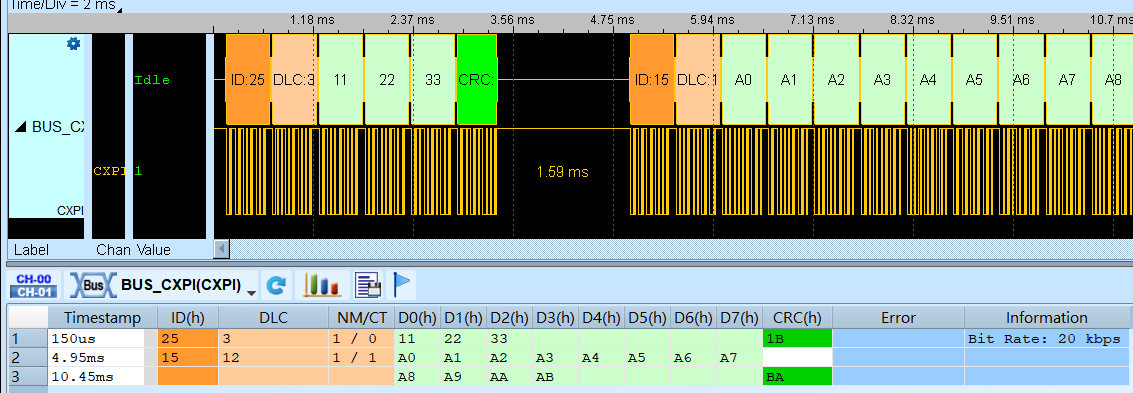
Task: Select the green CRC packet segment
Action: click(x=477, y=79)
